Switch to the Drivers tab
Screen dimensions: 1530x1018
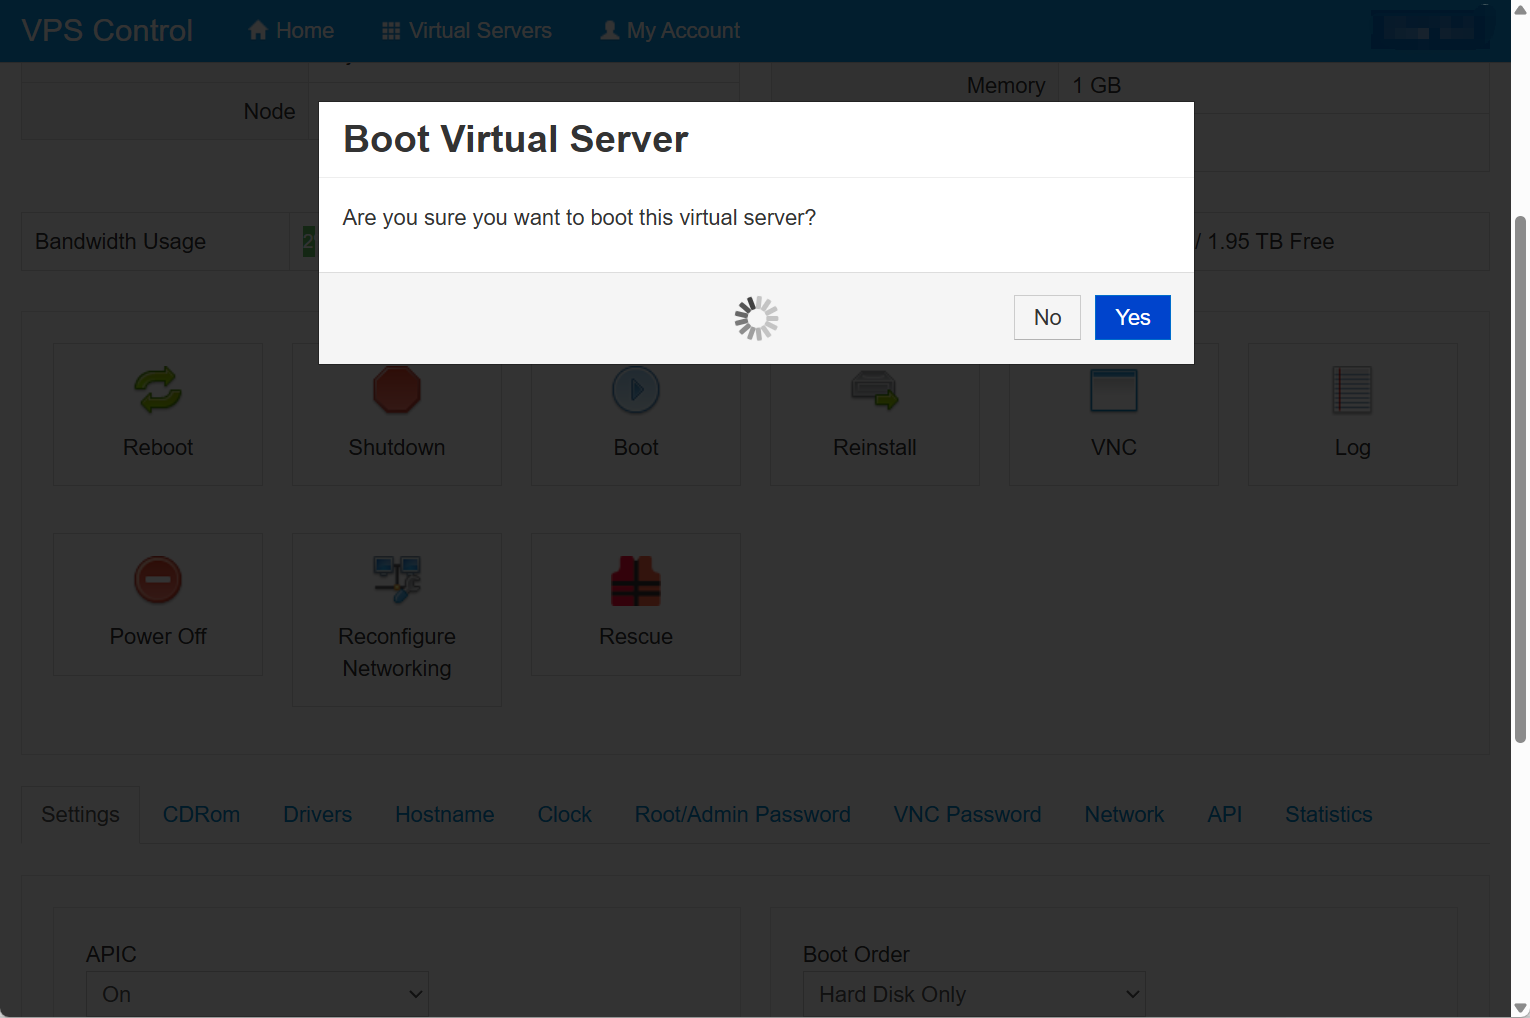(x=317, y=814)
